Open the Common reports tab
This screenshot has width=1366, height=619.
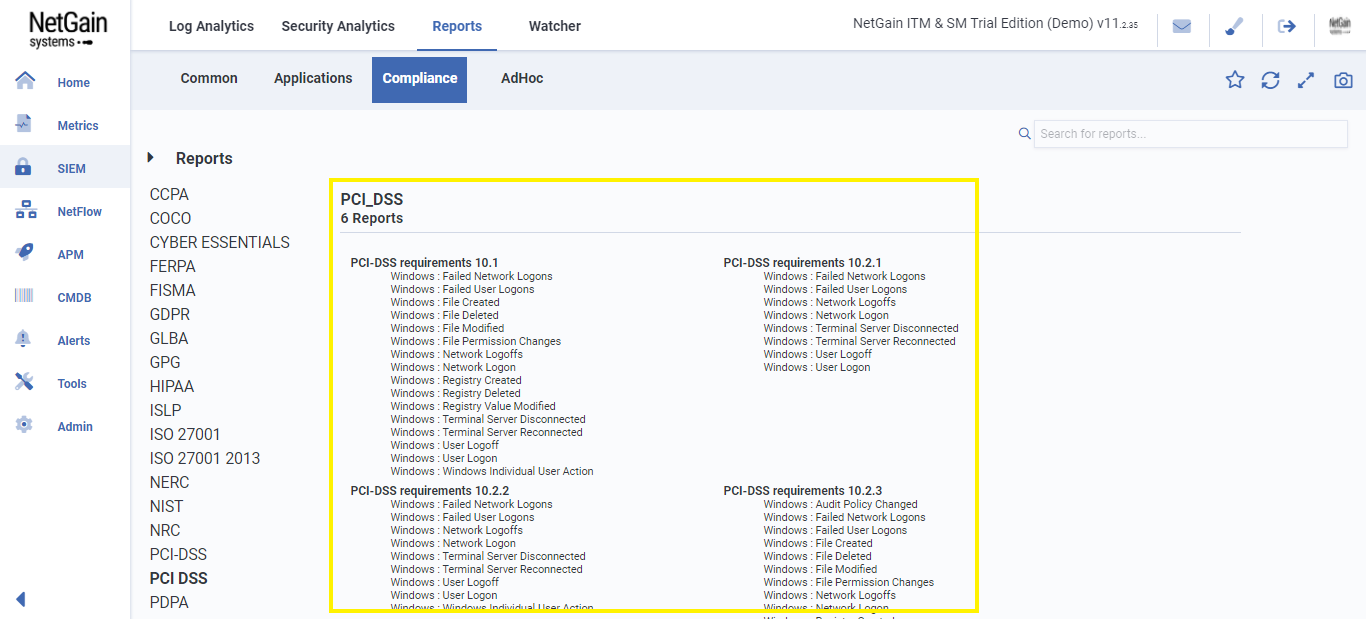[209, 78]
